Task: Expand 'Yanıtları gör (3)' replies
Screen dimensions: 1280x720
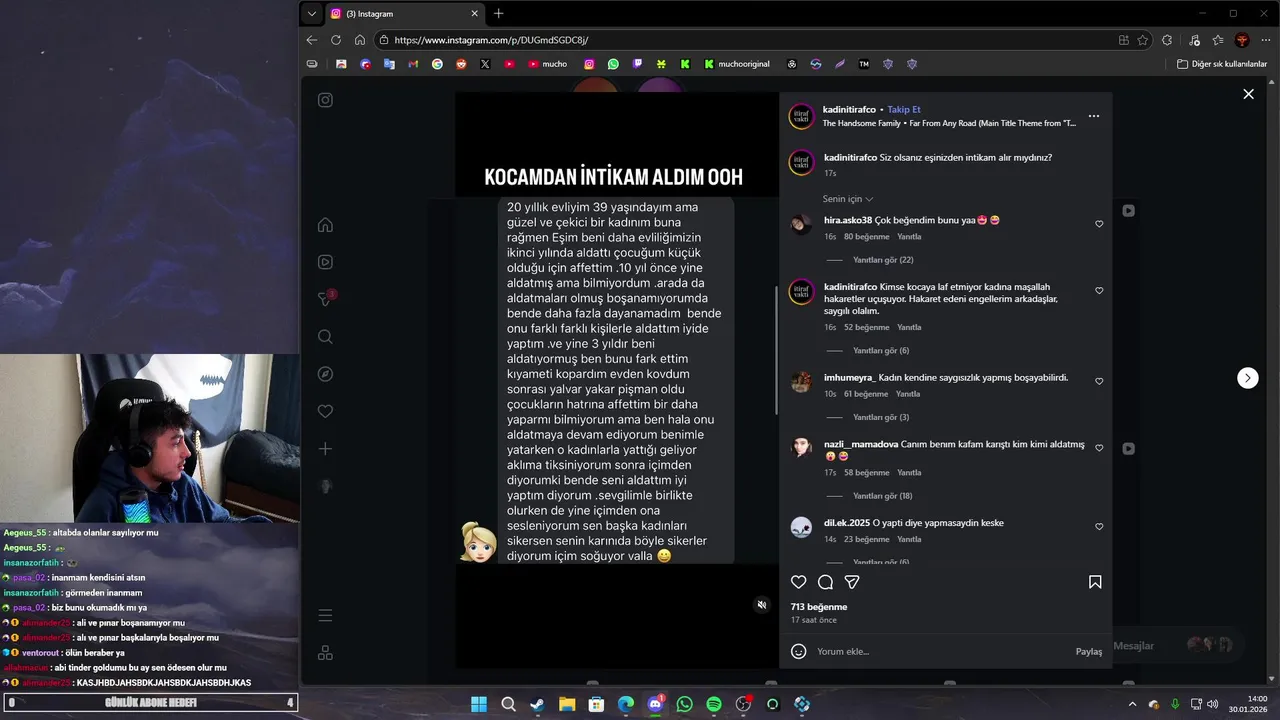Action: click(x=881, y=417)
